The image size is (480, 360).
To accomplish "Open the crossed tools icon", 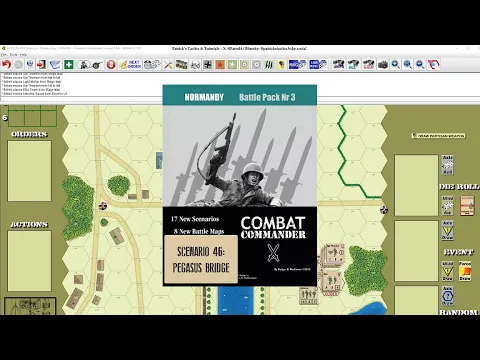I will (168, 64).
